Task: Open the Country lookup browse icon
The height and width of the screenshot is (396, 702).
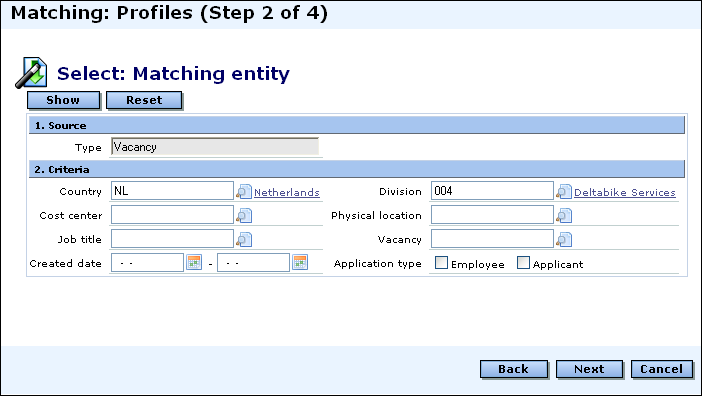Action: pos(244,192)
